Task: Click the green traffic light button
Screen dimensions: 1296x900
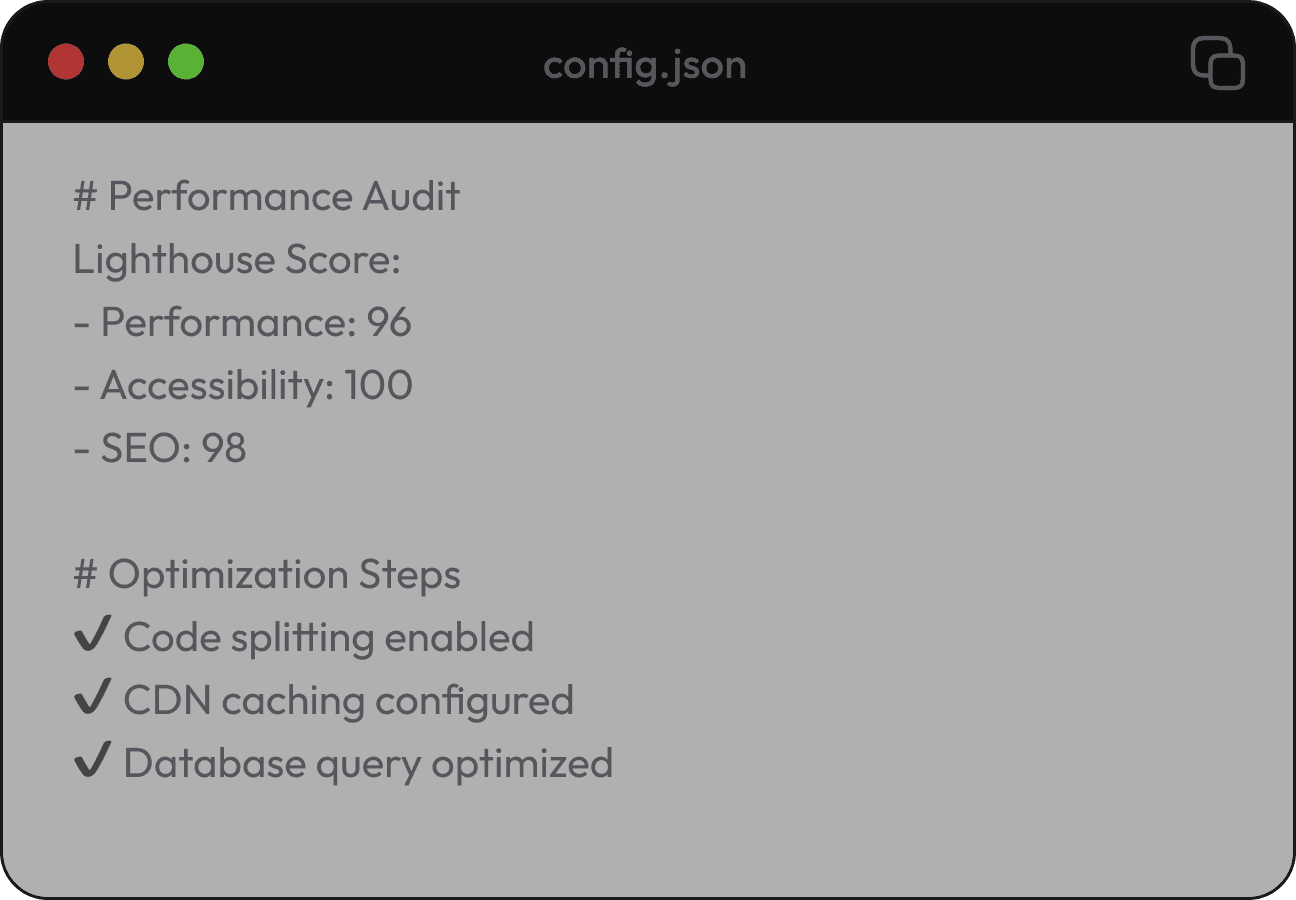Action: coord(185,61)
